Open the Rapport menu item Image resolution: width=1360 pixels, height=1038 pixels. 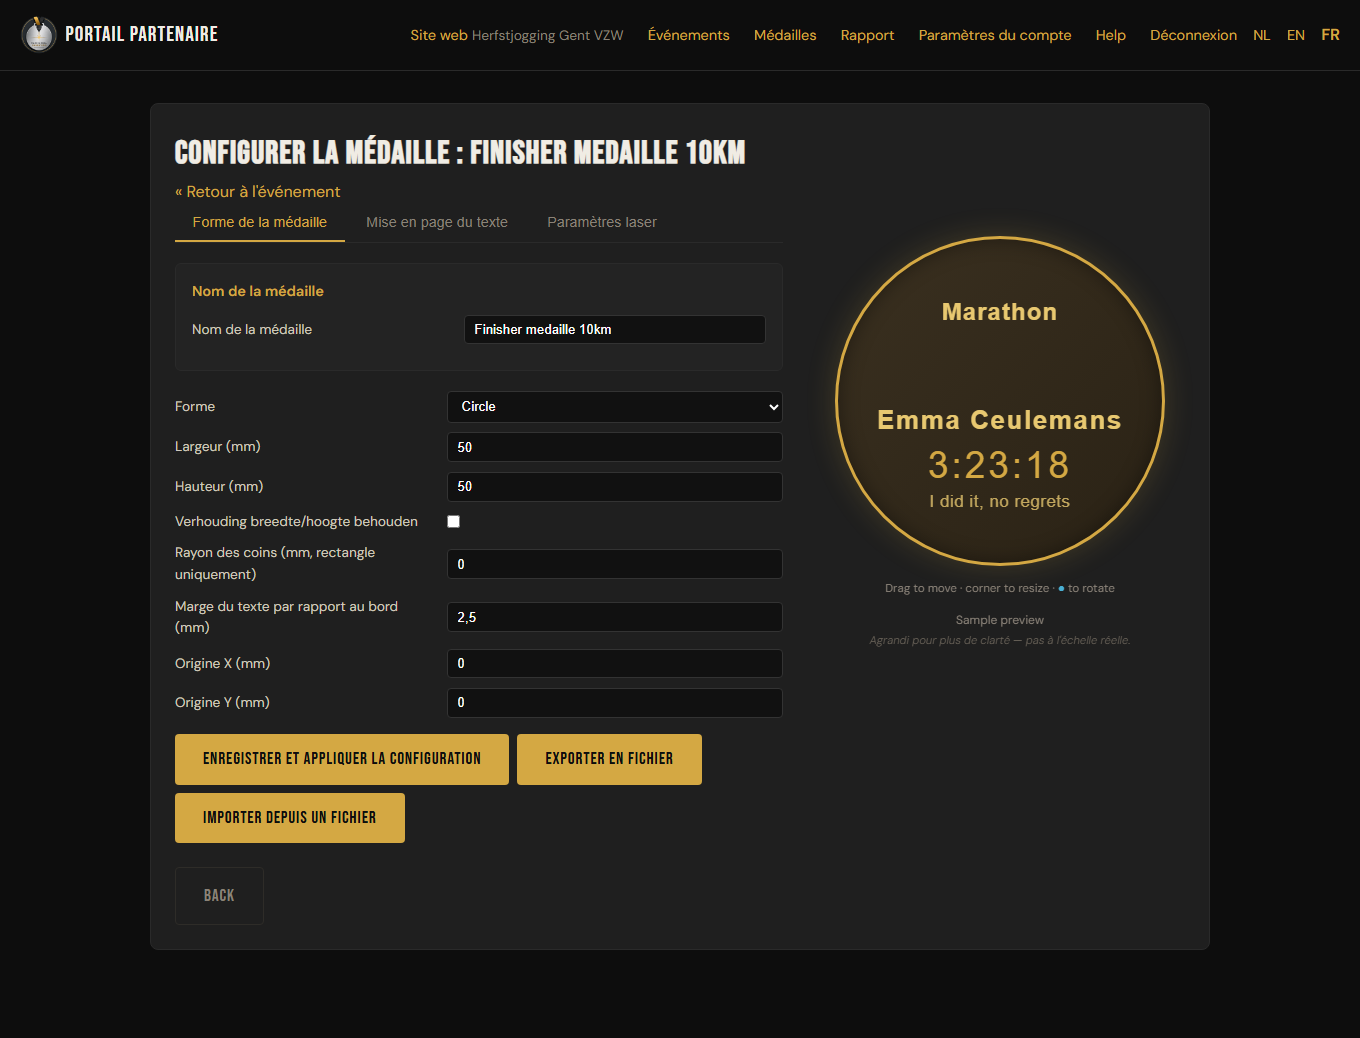[867, 35]
